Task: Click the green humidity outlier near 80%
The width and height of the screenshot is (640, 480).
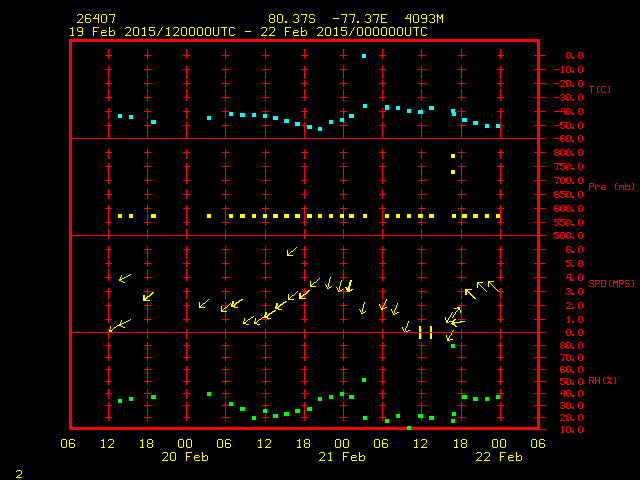Action: pyautogui.click(x=453, y=346)
